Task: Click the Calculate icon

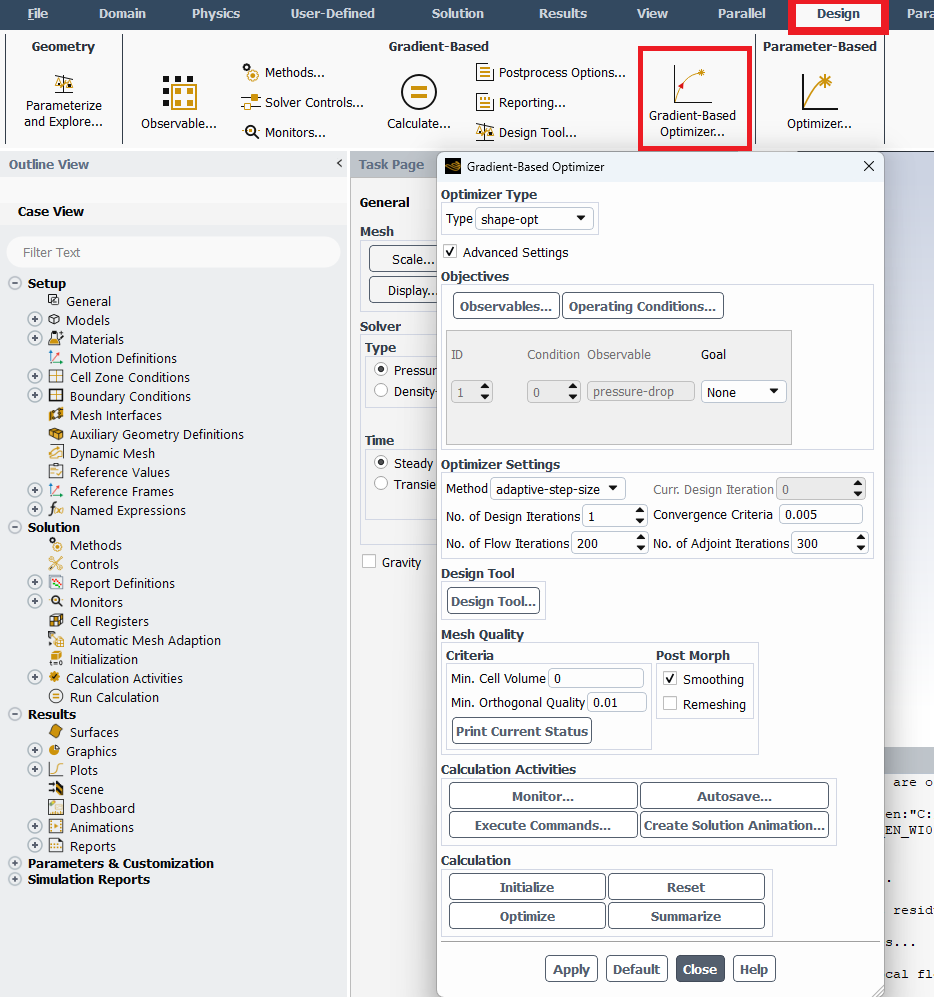Action: coord(419,95)
